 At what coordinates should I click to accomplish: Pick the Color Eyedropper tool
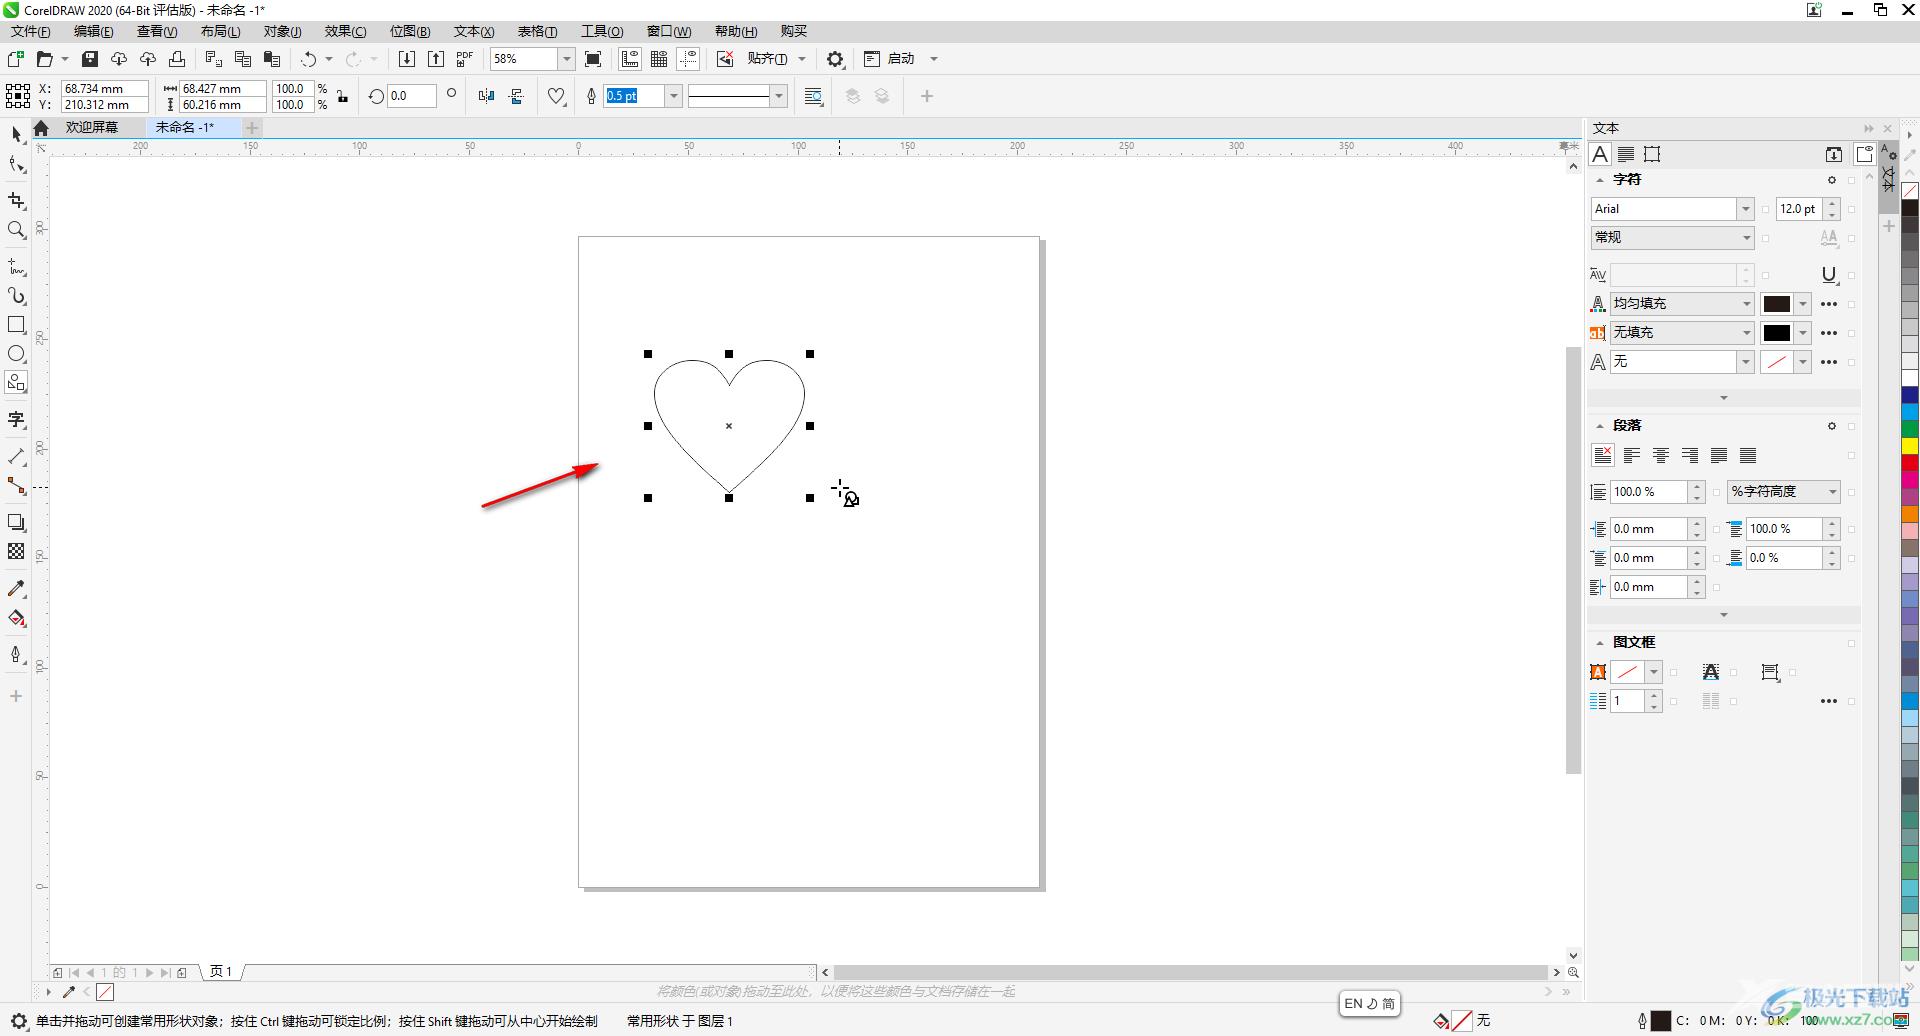coord(16,588)
